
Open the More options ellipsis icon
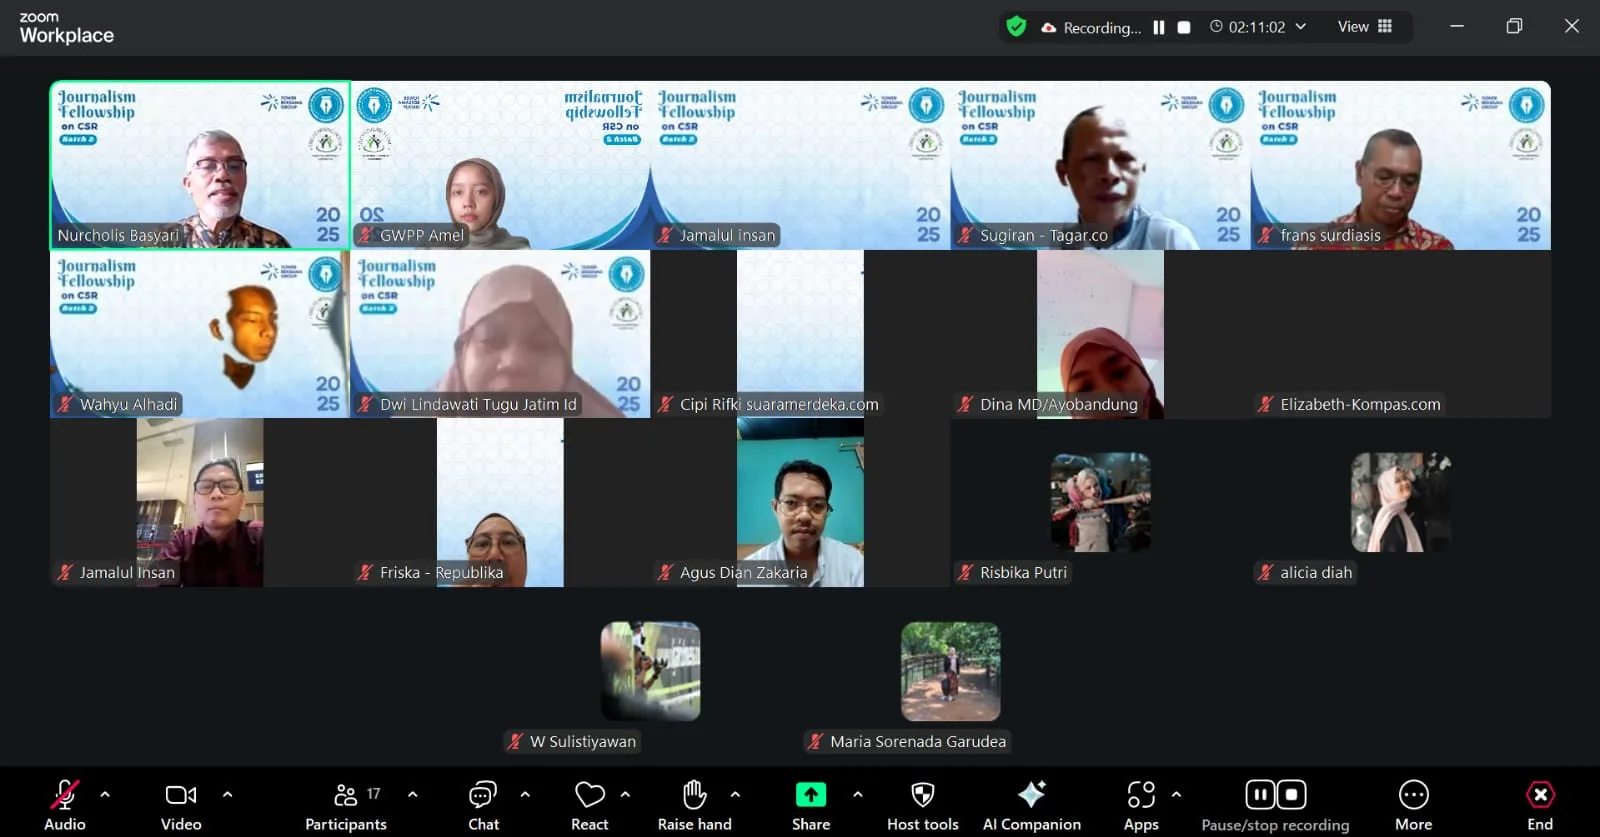coord(1414,795)
